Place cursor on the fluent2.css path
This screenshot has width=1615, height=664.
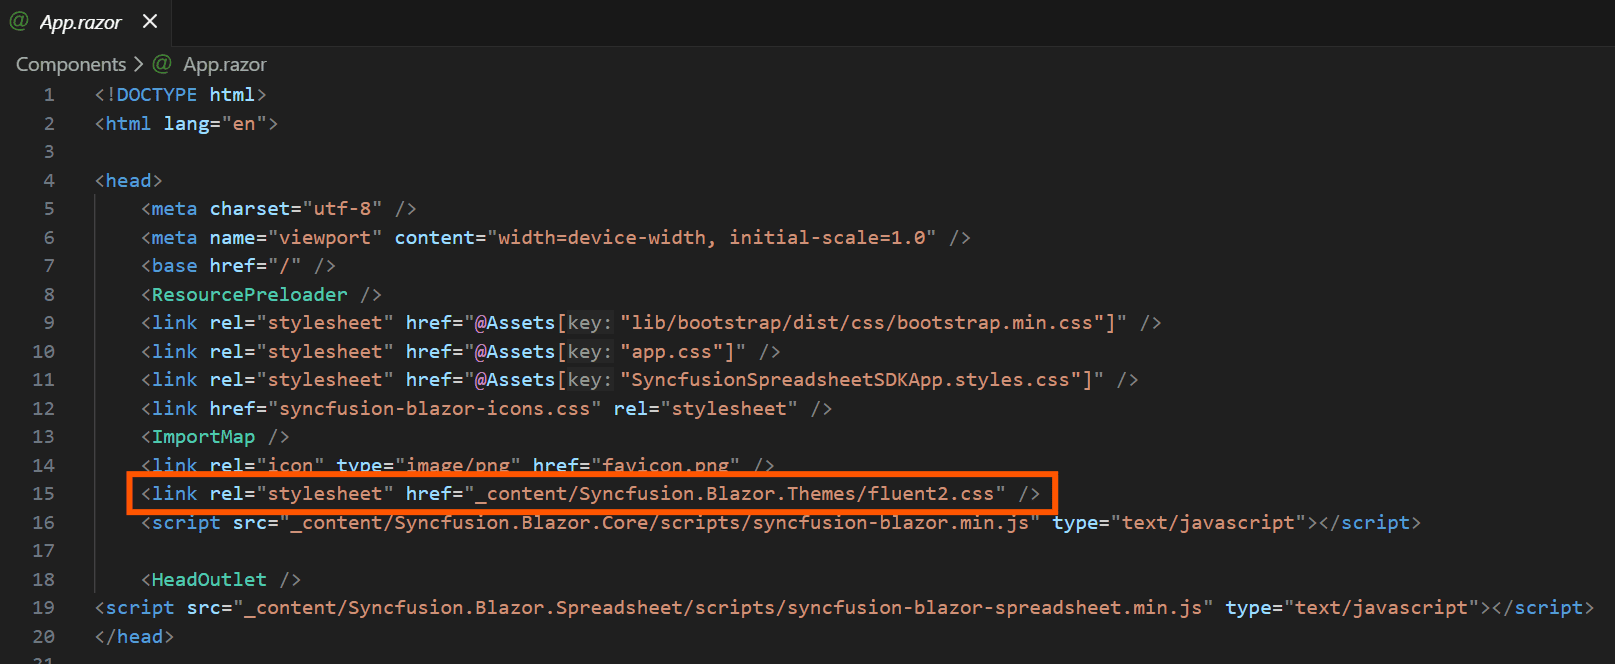coord(735,494)
